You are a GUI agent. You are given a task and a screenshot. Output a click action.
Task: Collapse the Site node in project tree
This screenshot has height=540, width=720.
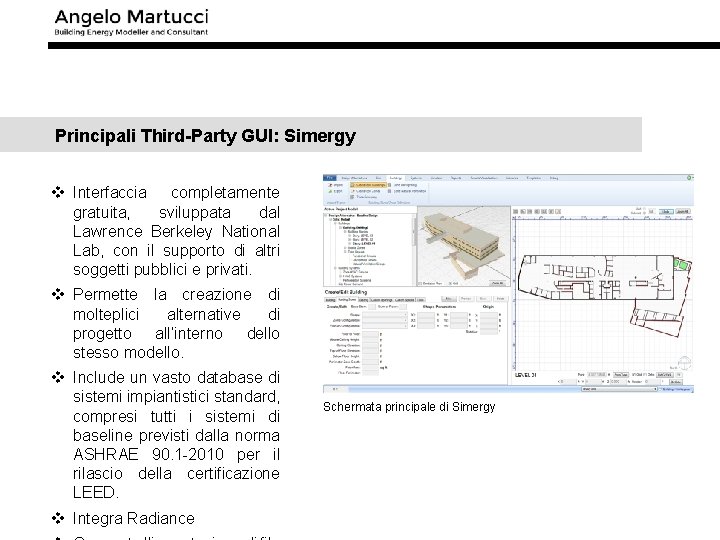[x=331, y=219]
